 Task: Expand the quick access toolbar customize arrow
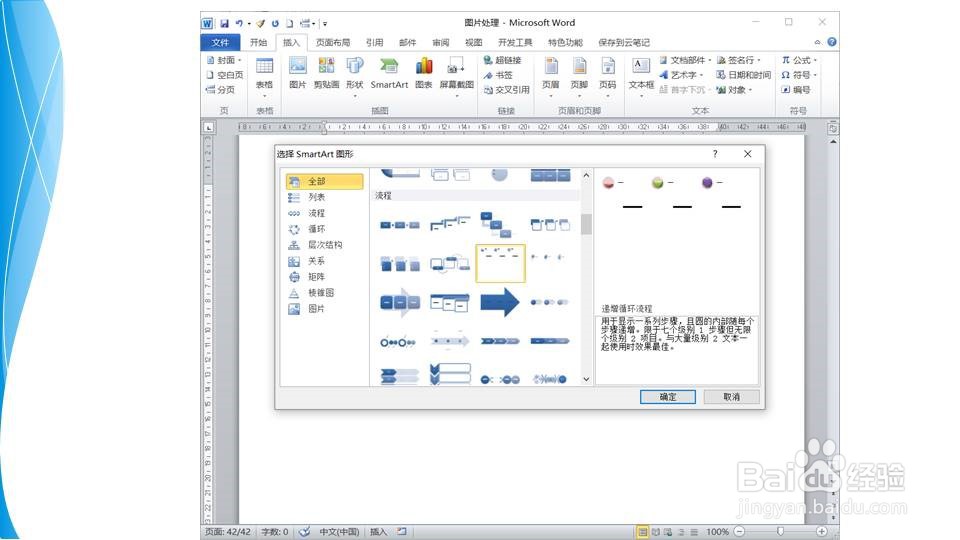(325, 24)
